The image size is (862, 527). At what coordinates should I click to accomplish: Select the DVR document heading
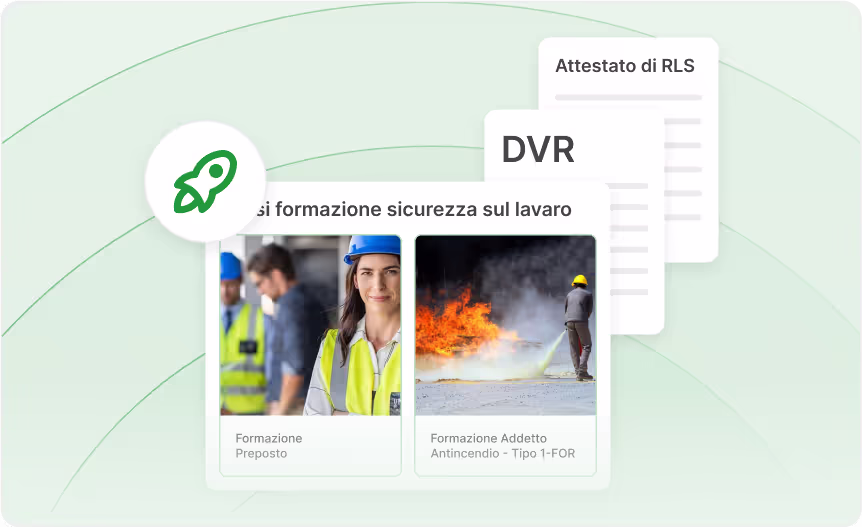(538, 149)
